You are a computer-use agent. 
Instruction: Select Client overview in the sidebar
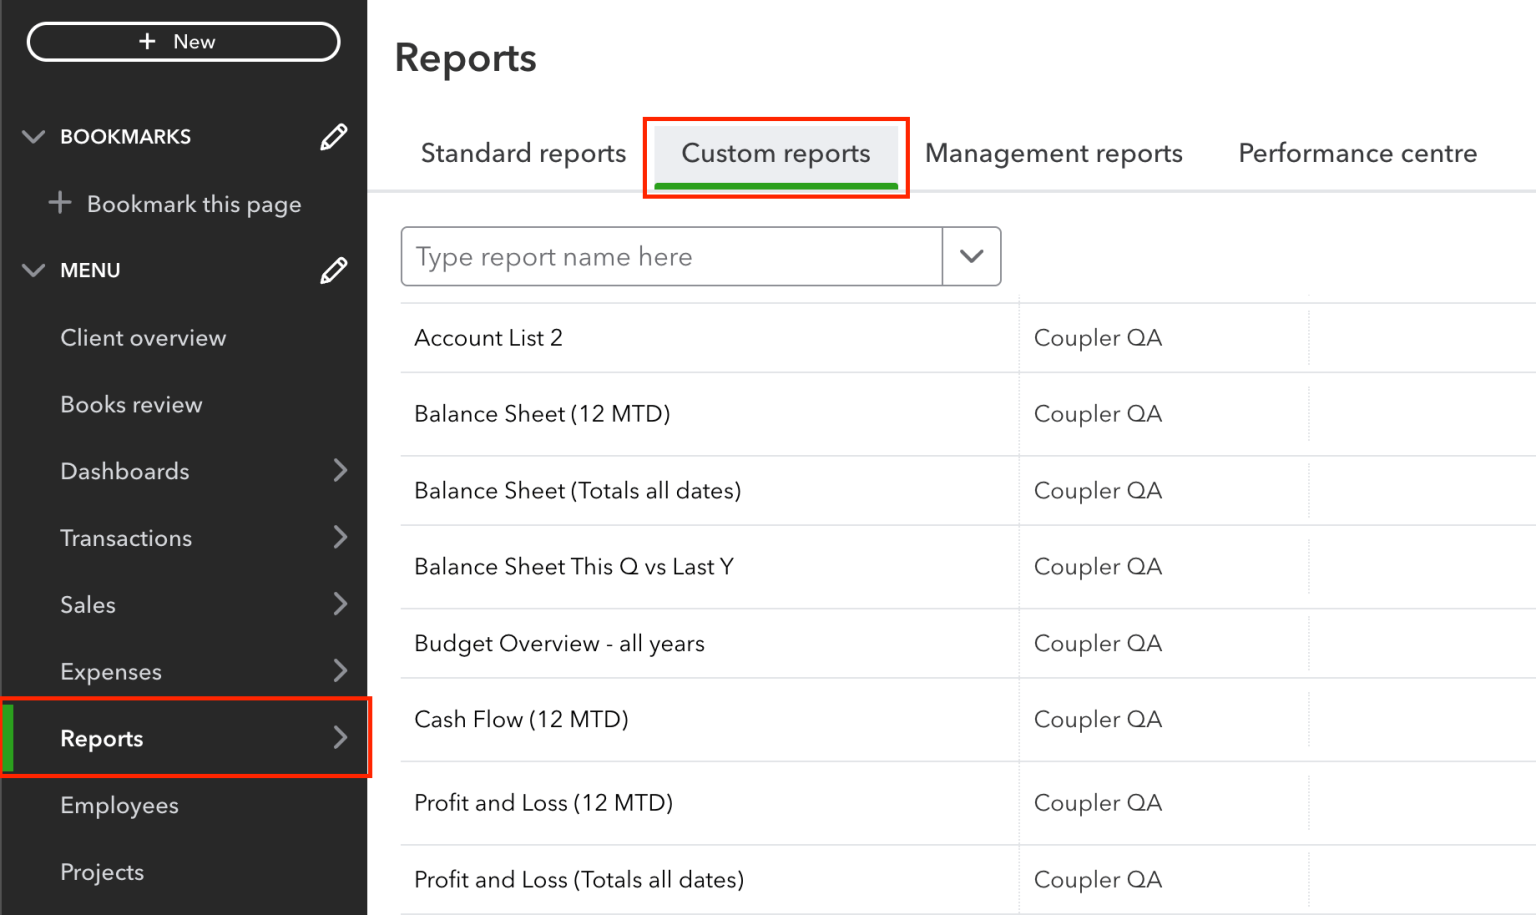pos(143,337)
